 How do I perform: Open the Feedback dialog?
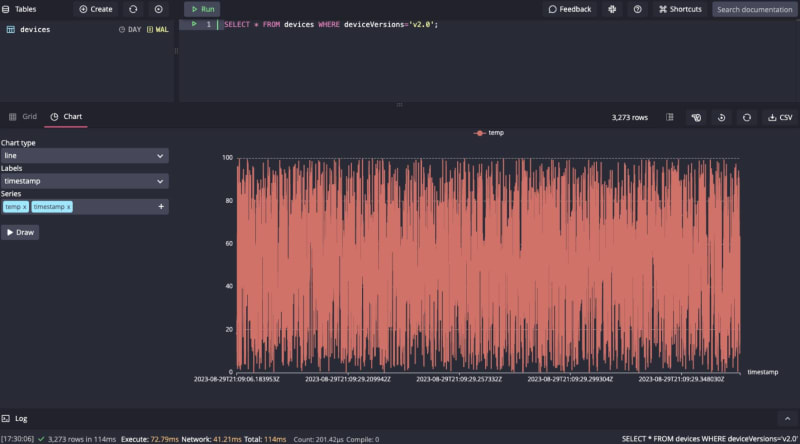[x=570, y=9]
